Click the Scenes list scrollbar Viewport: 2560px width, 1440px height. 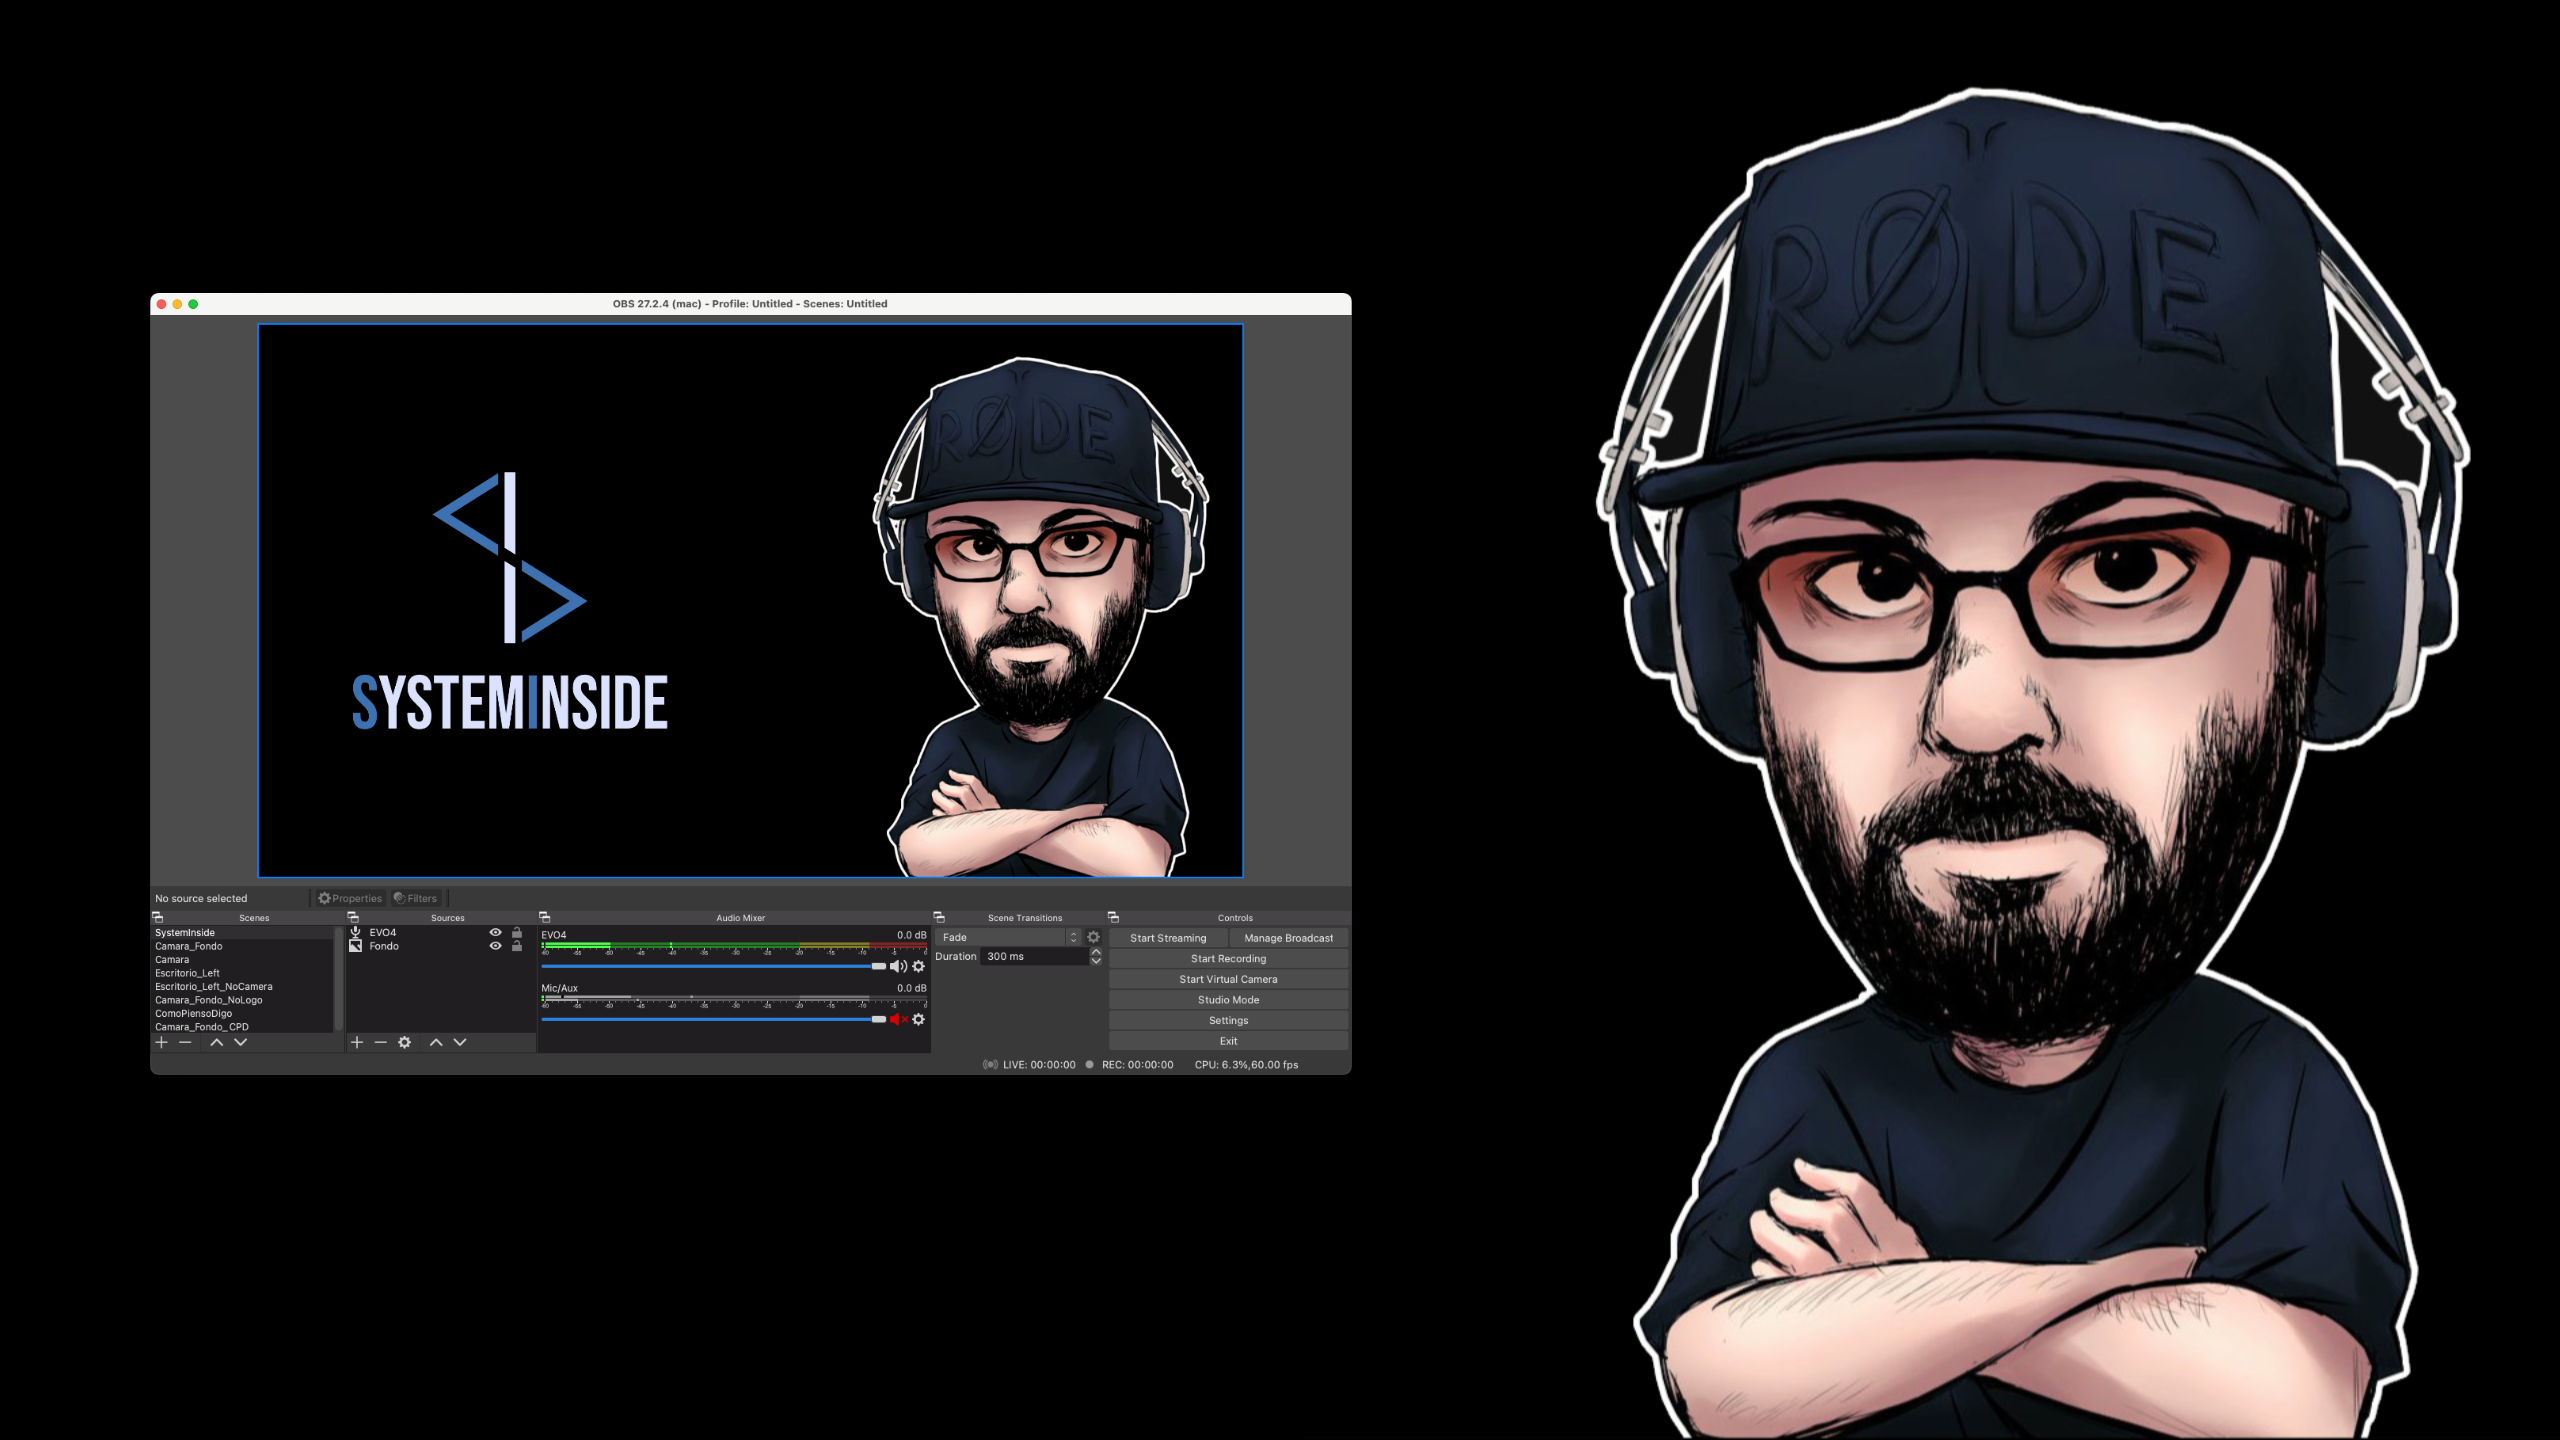pos(338,979)
